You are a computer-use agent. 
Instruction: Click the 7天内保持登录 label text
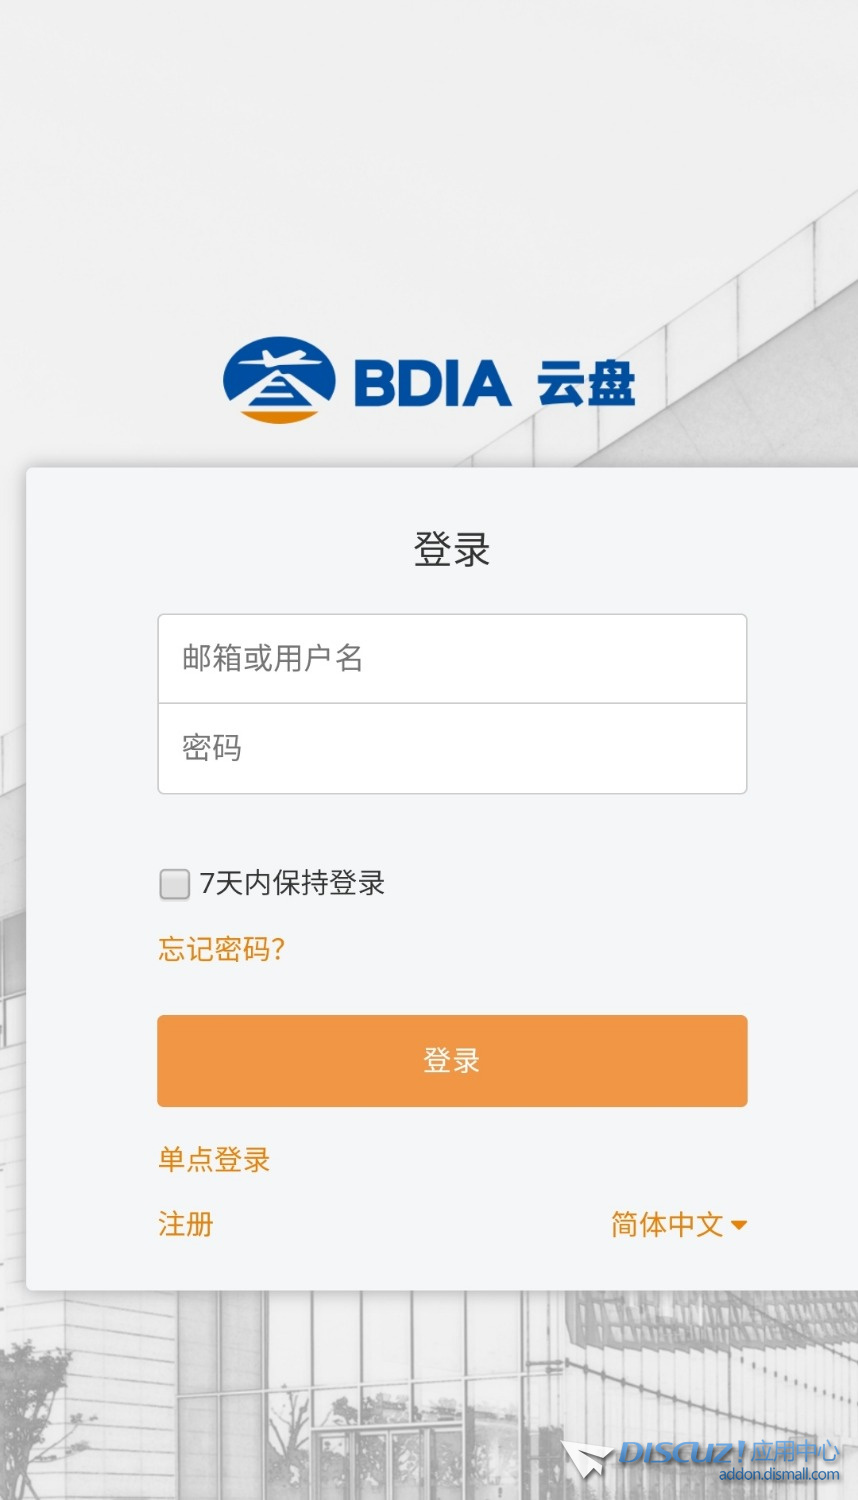pos(292,883)
